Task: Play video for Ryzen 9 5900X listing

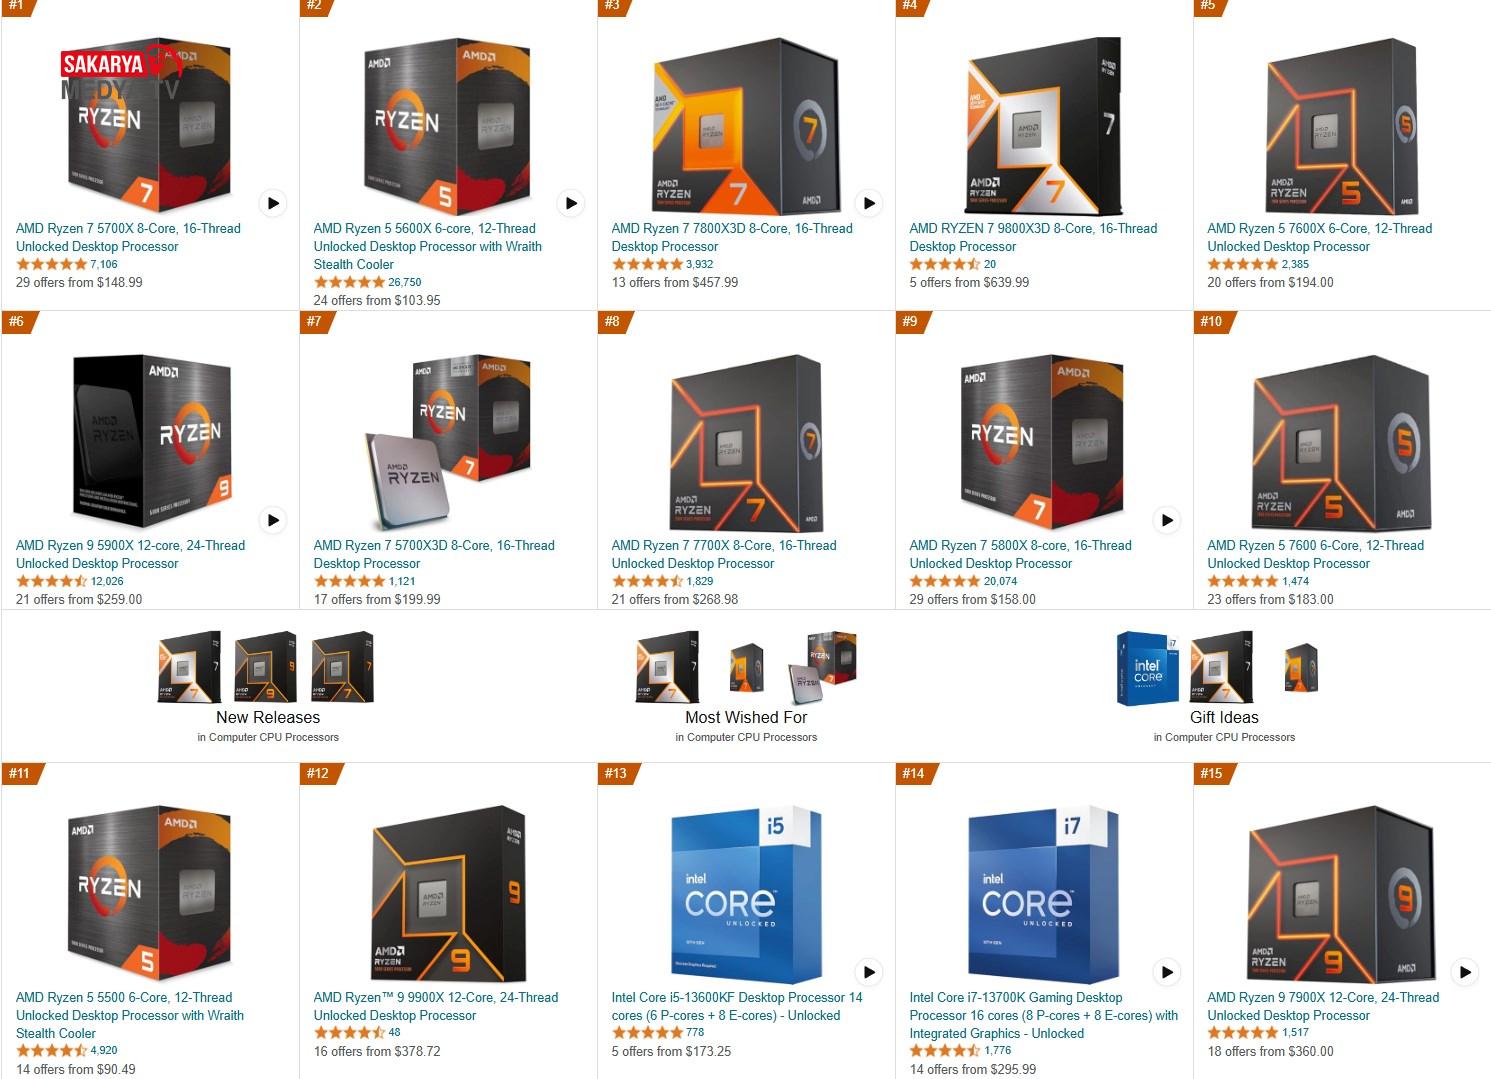Action: pos(273,520)
